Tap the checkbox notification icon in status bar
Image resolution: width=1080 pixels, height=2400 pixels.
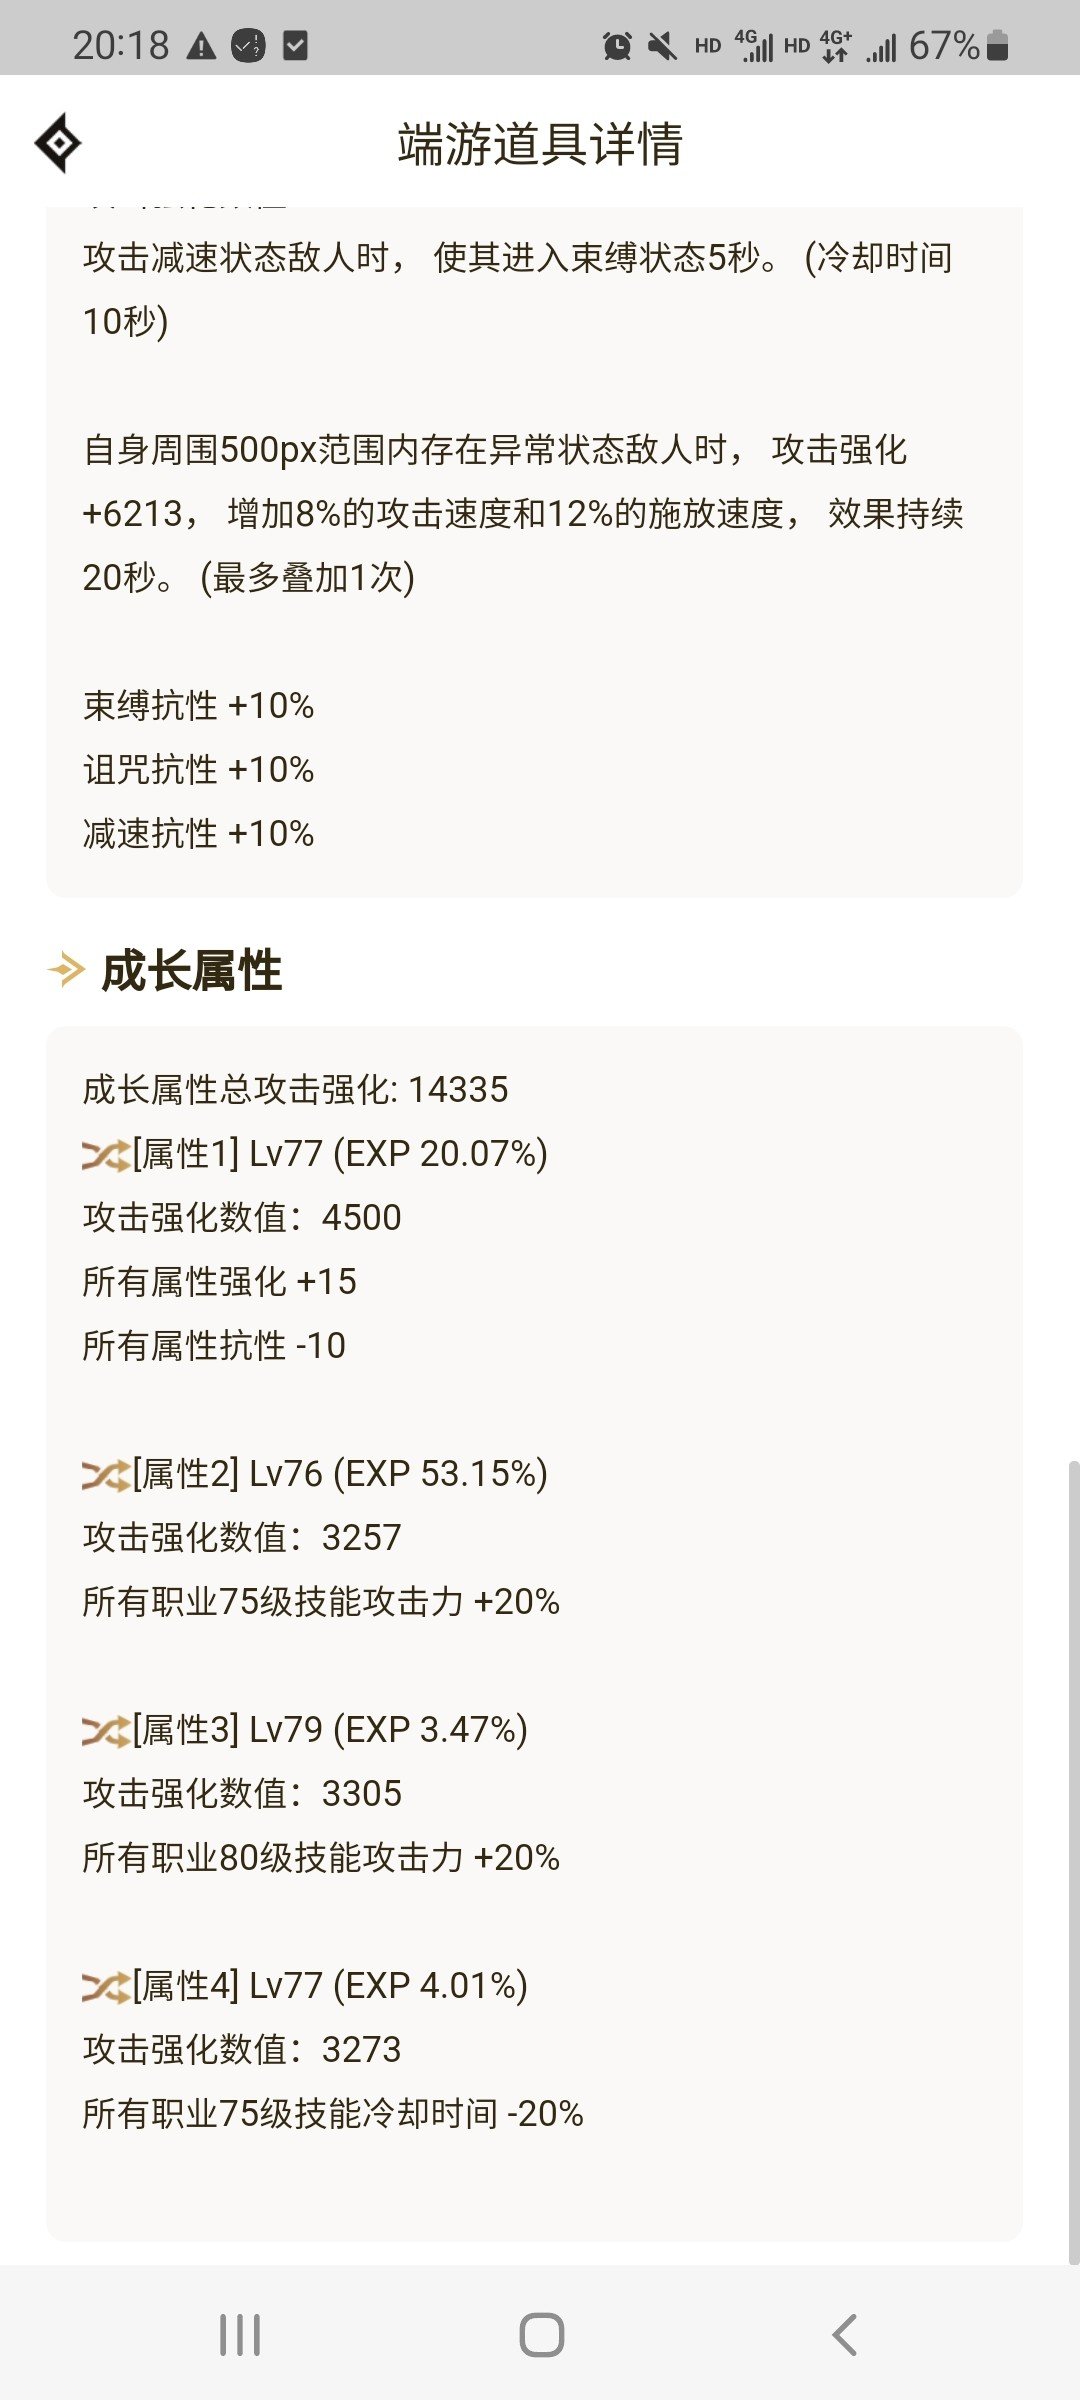click(295, 45)
